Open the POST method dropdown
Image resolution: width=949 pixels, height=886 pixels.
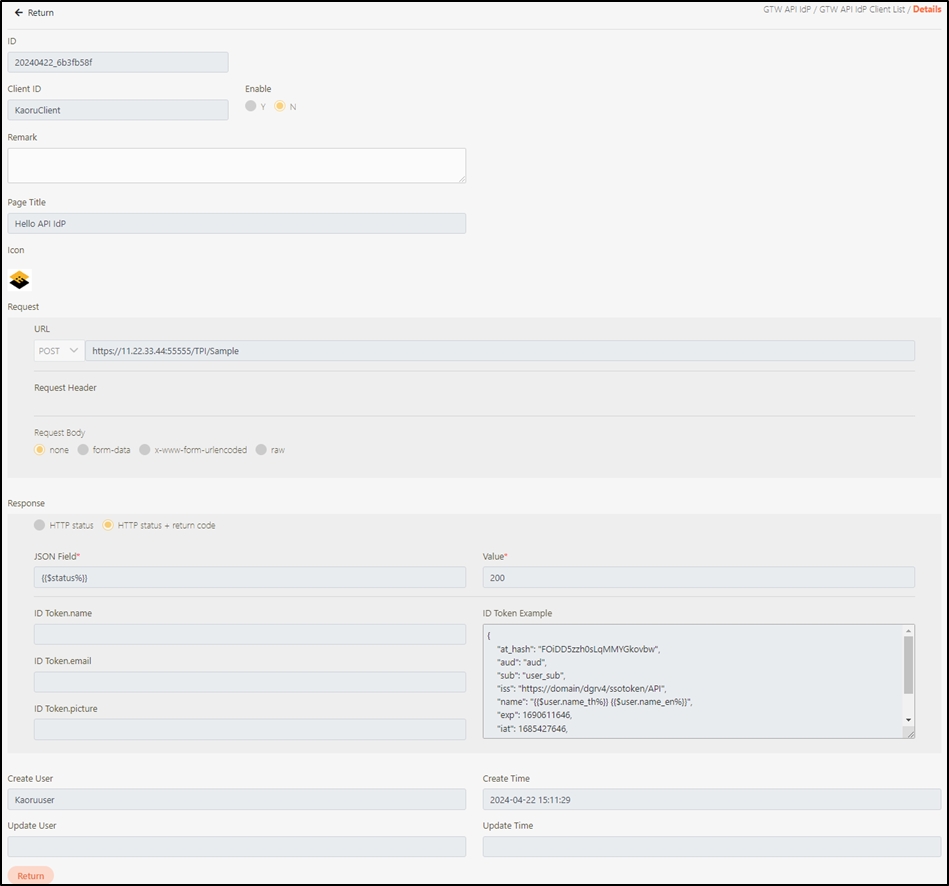click(x=59, y=351)
